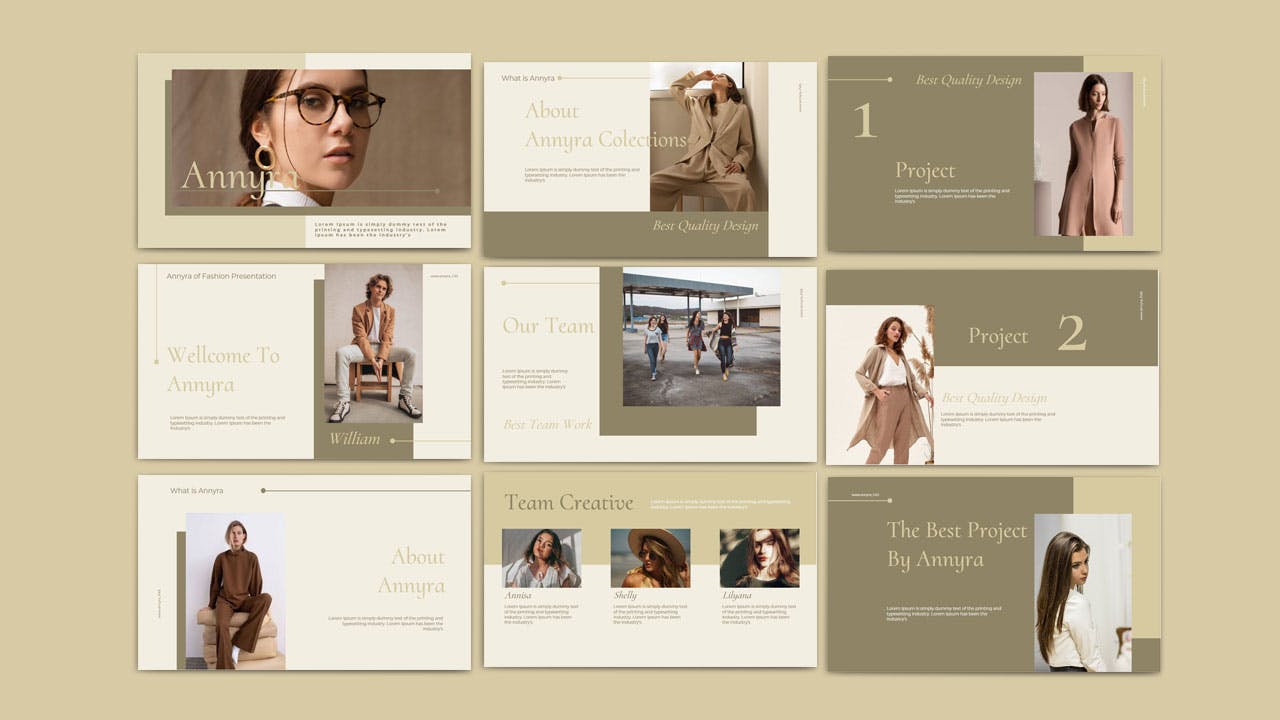1280x720 pixels.
Task: Select the "Wellcome To Annyra" heading
Action: pyautogui.click(x=223, y=370)
